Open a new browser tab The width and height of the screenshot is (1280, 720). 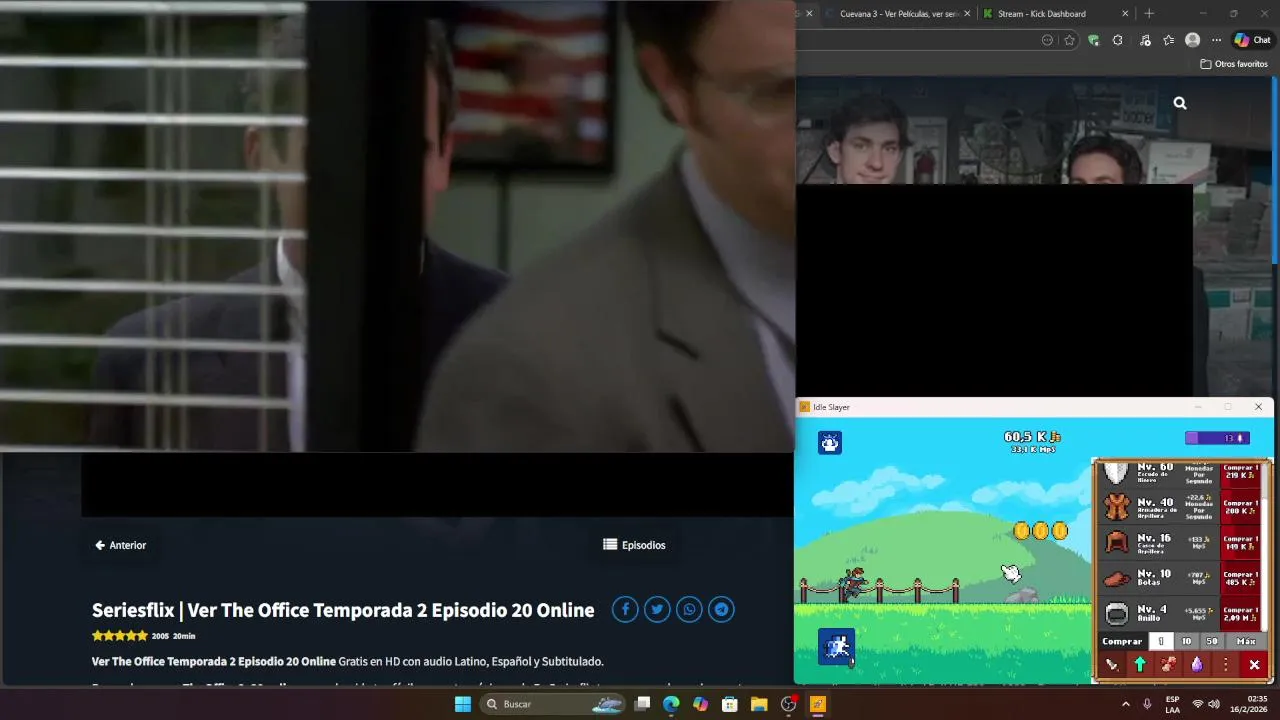[x=1149, y=14]
